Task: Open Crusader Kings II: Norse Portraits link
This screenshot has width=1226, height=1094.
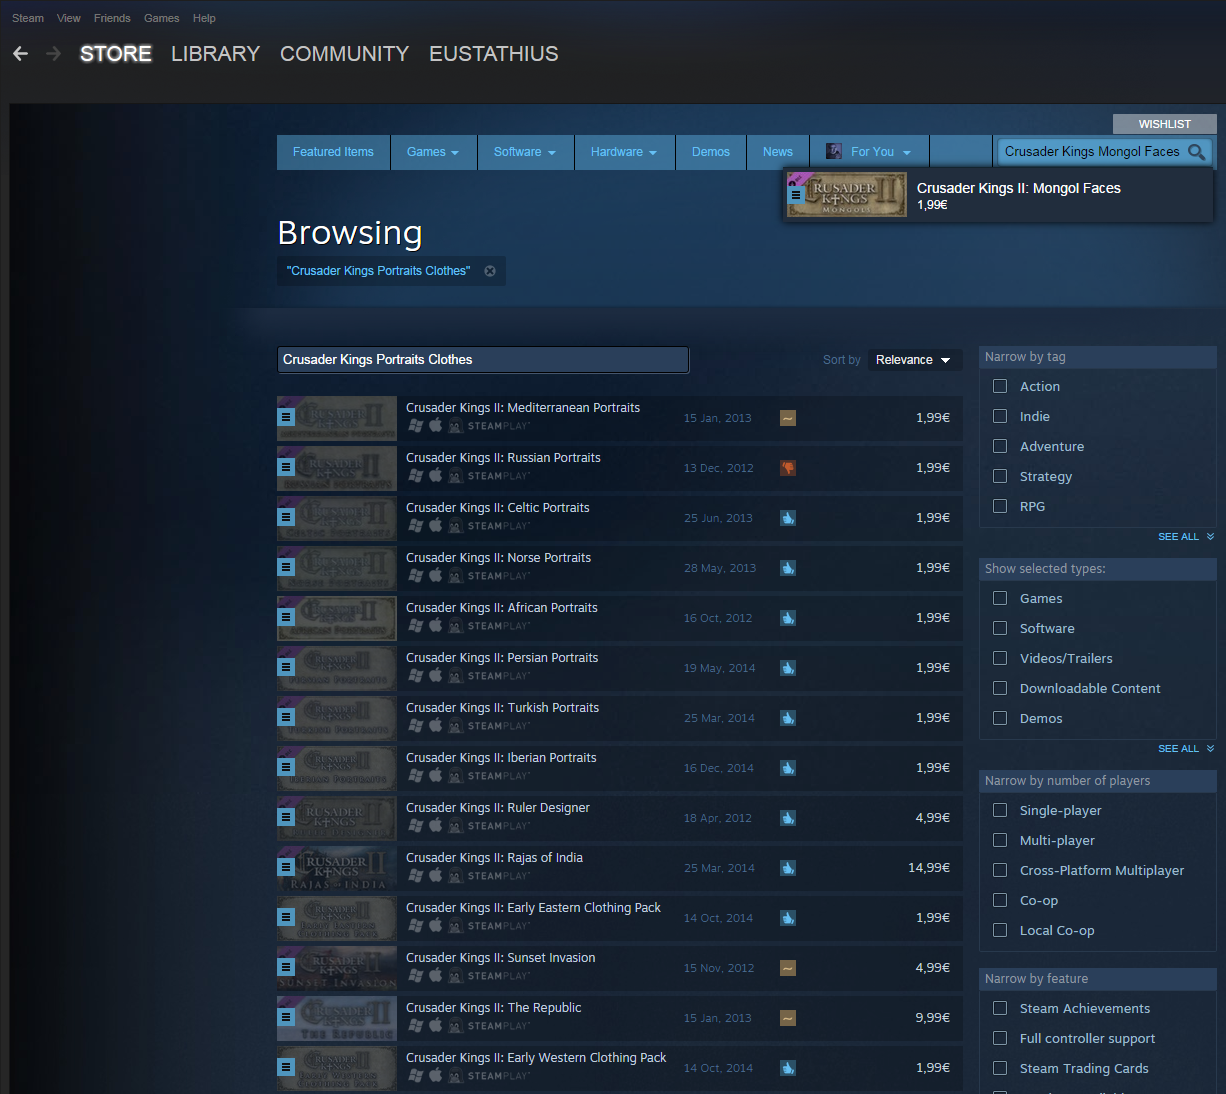Action: [498, 558]
